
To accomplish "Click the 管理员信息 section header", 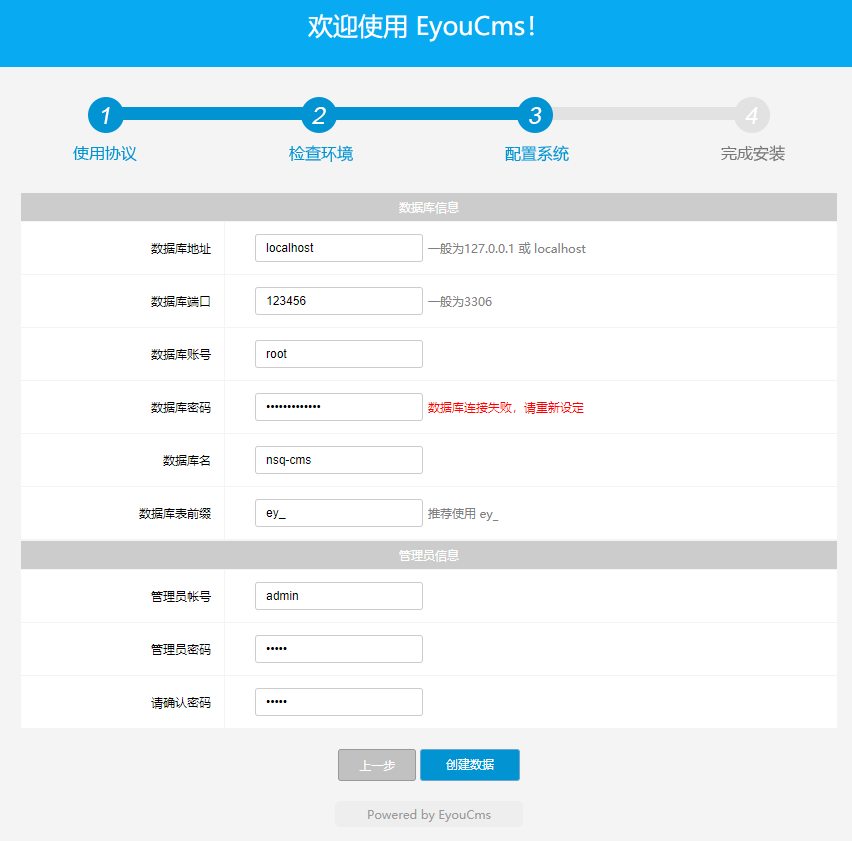I will pyautogui.click(x=429, y=555).
